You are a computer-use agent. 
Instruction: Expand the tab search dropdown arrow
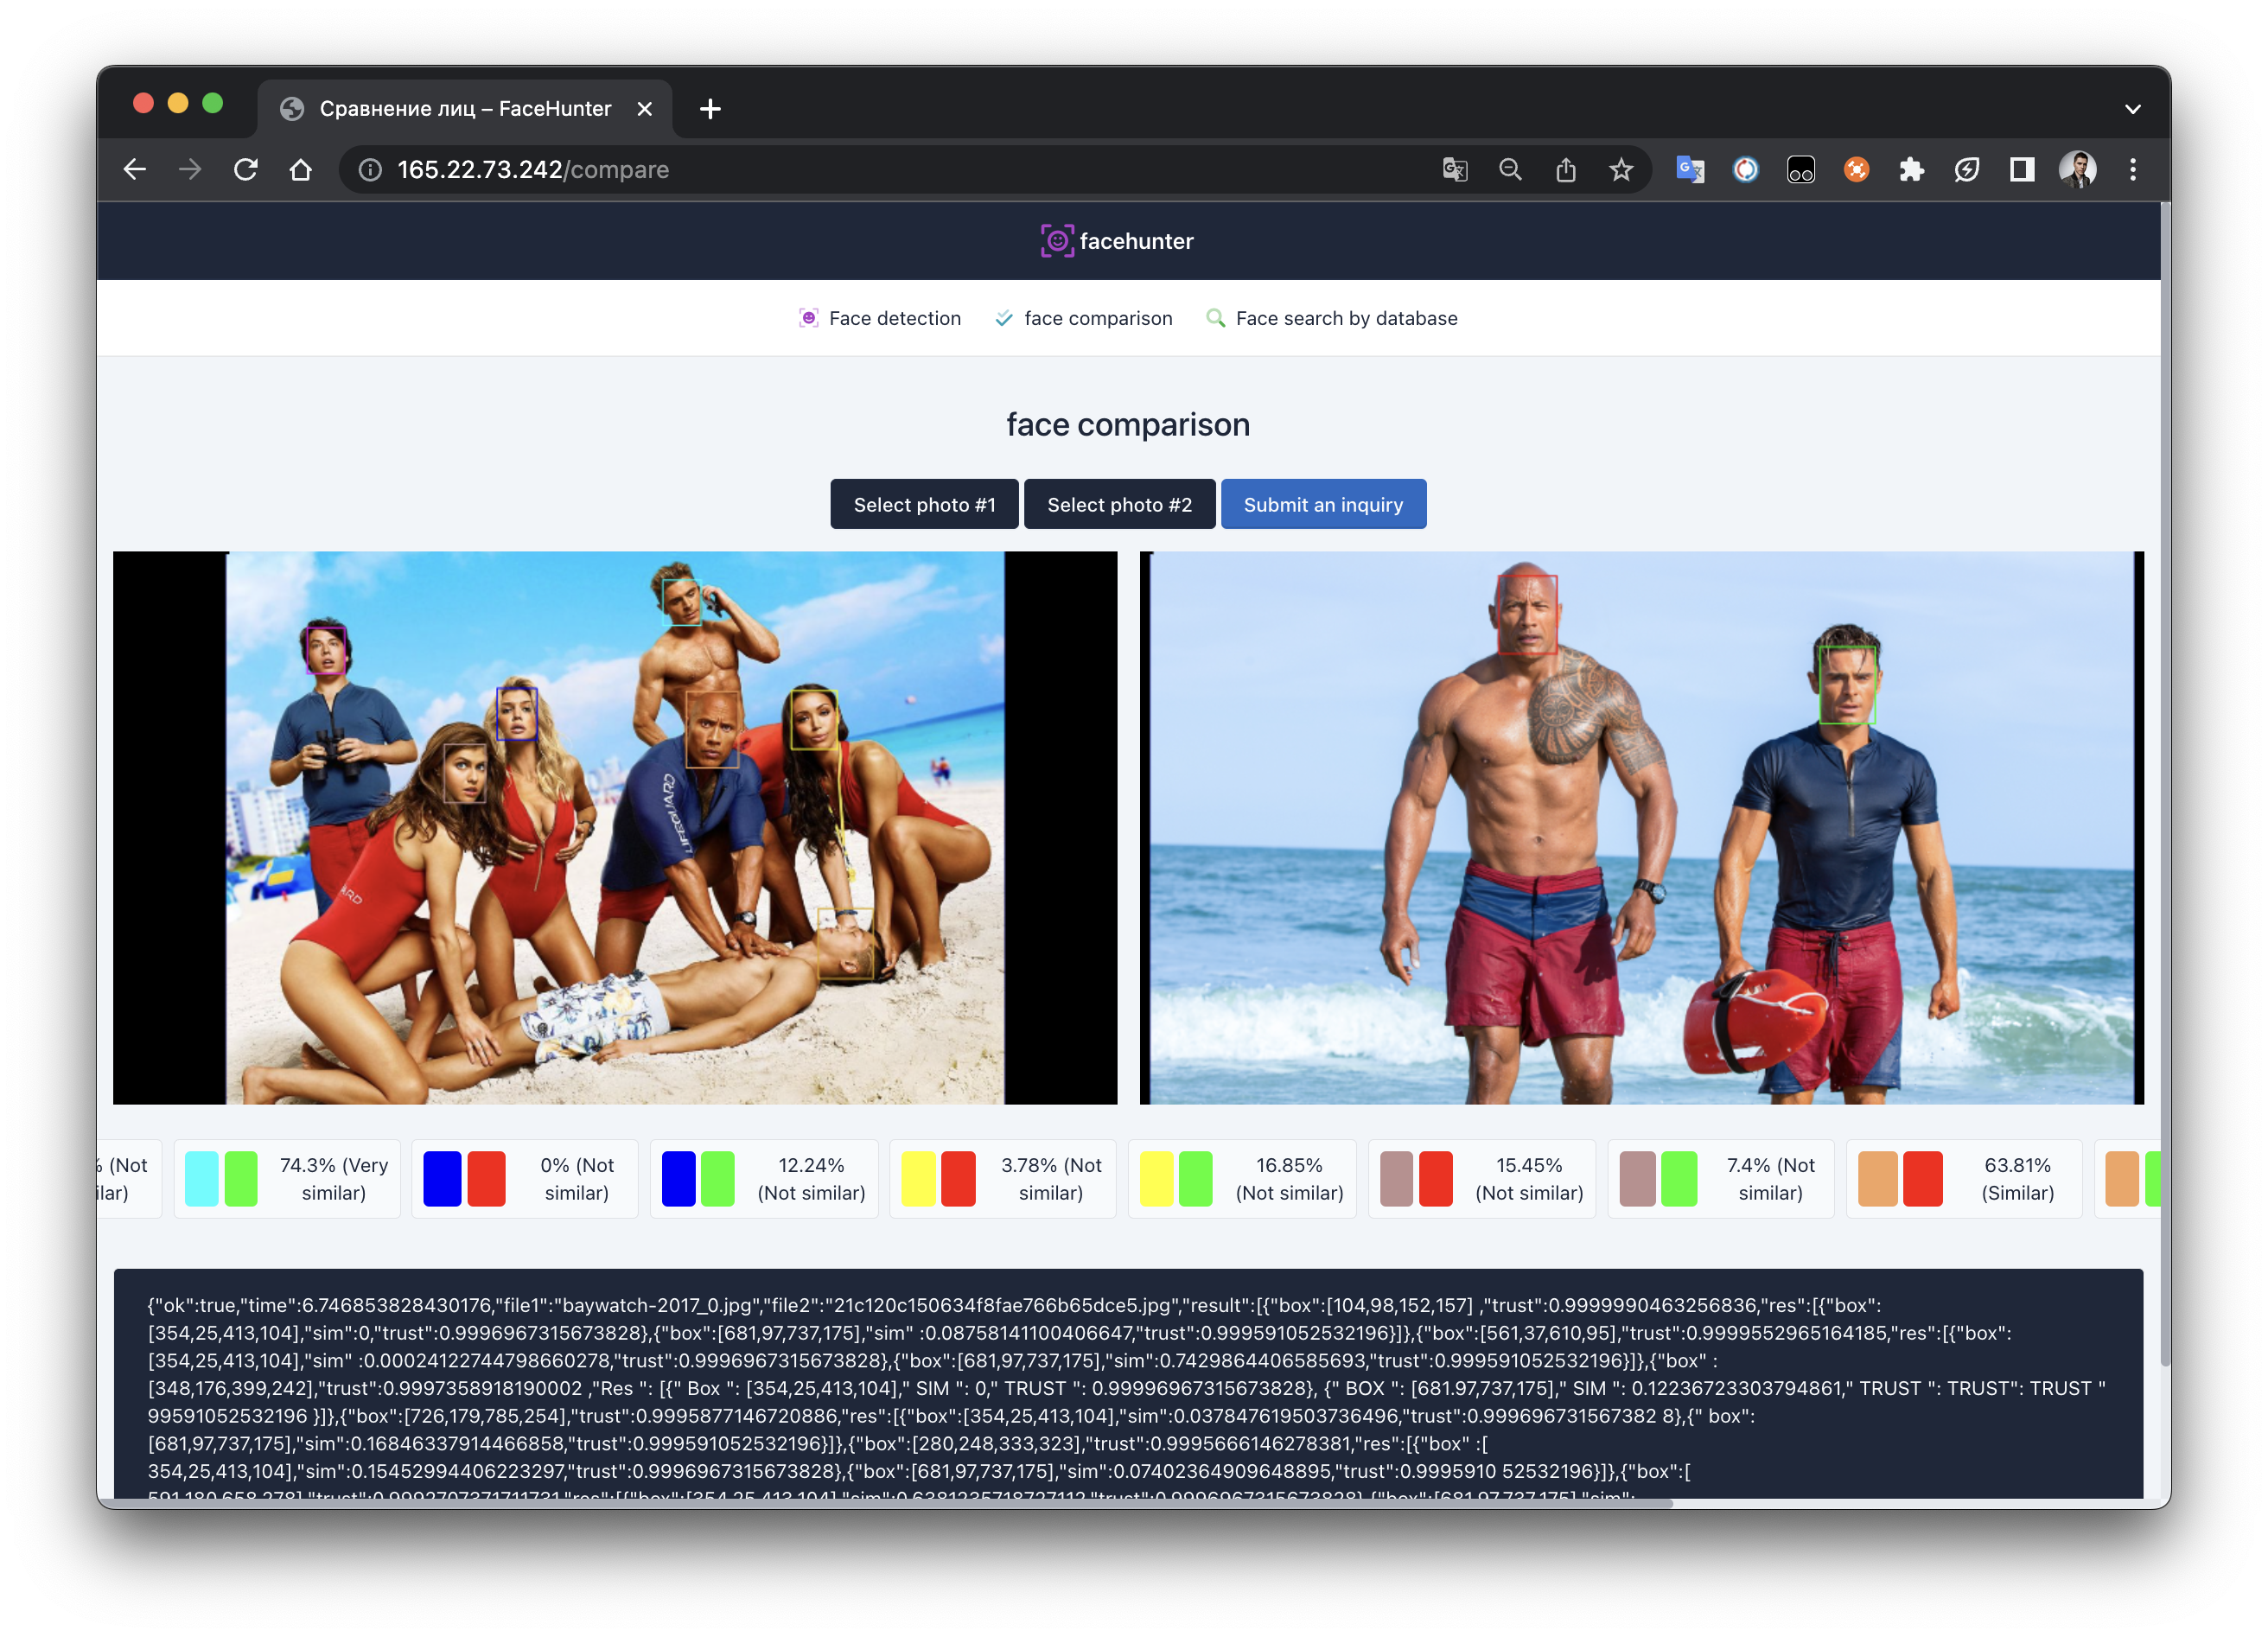2133,109
